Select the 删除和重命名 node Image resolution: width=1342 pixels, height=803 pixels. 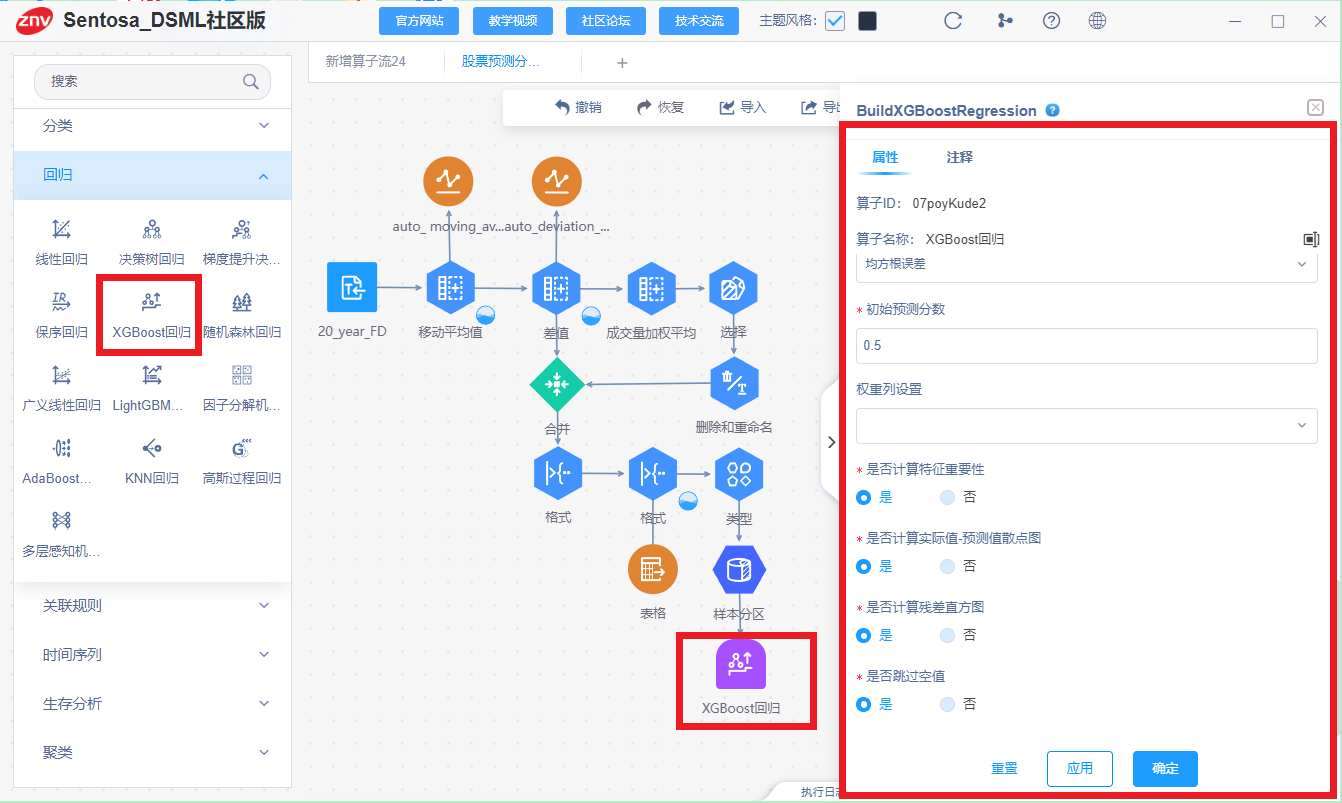click(734, 384)
